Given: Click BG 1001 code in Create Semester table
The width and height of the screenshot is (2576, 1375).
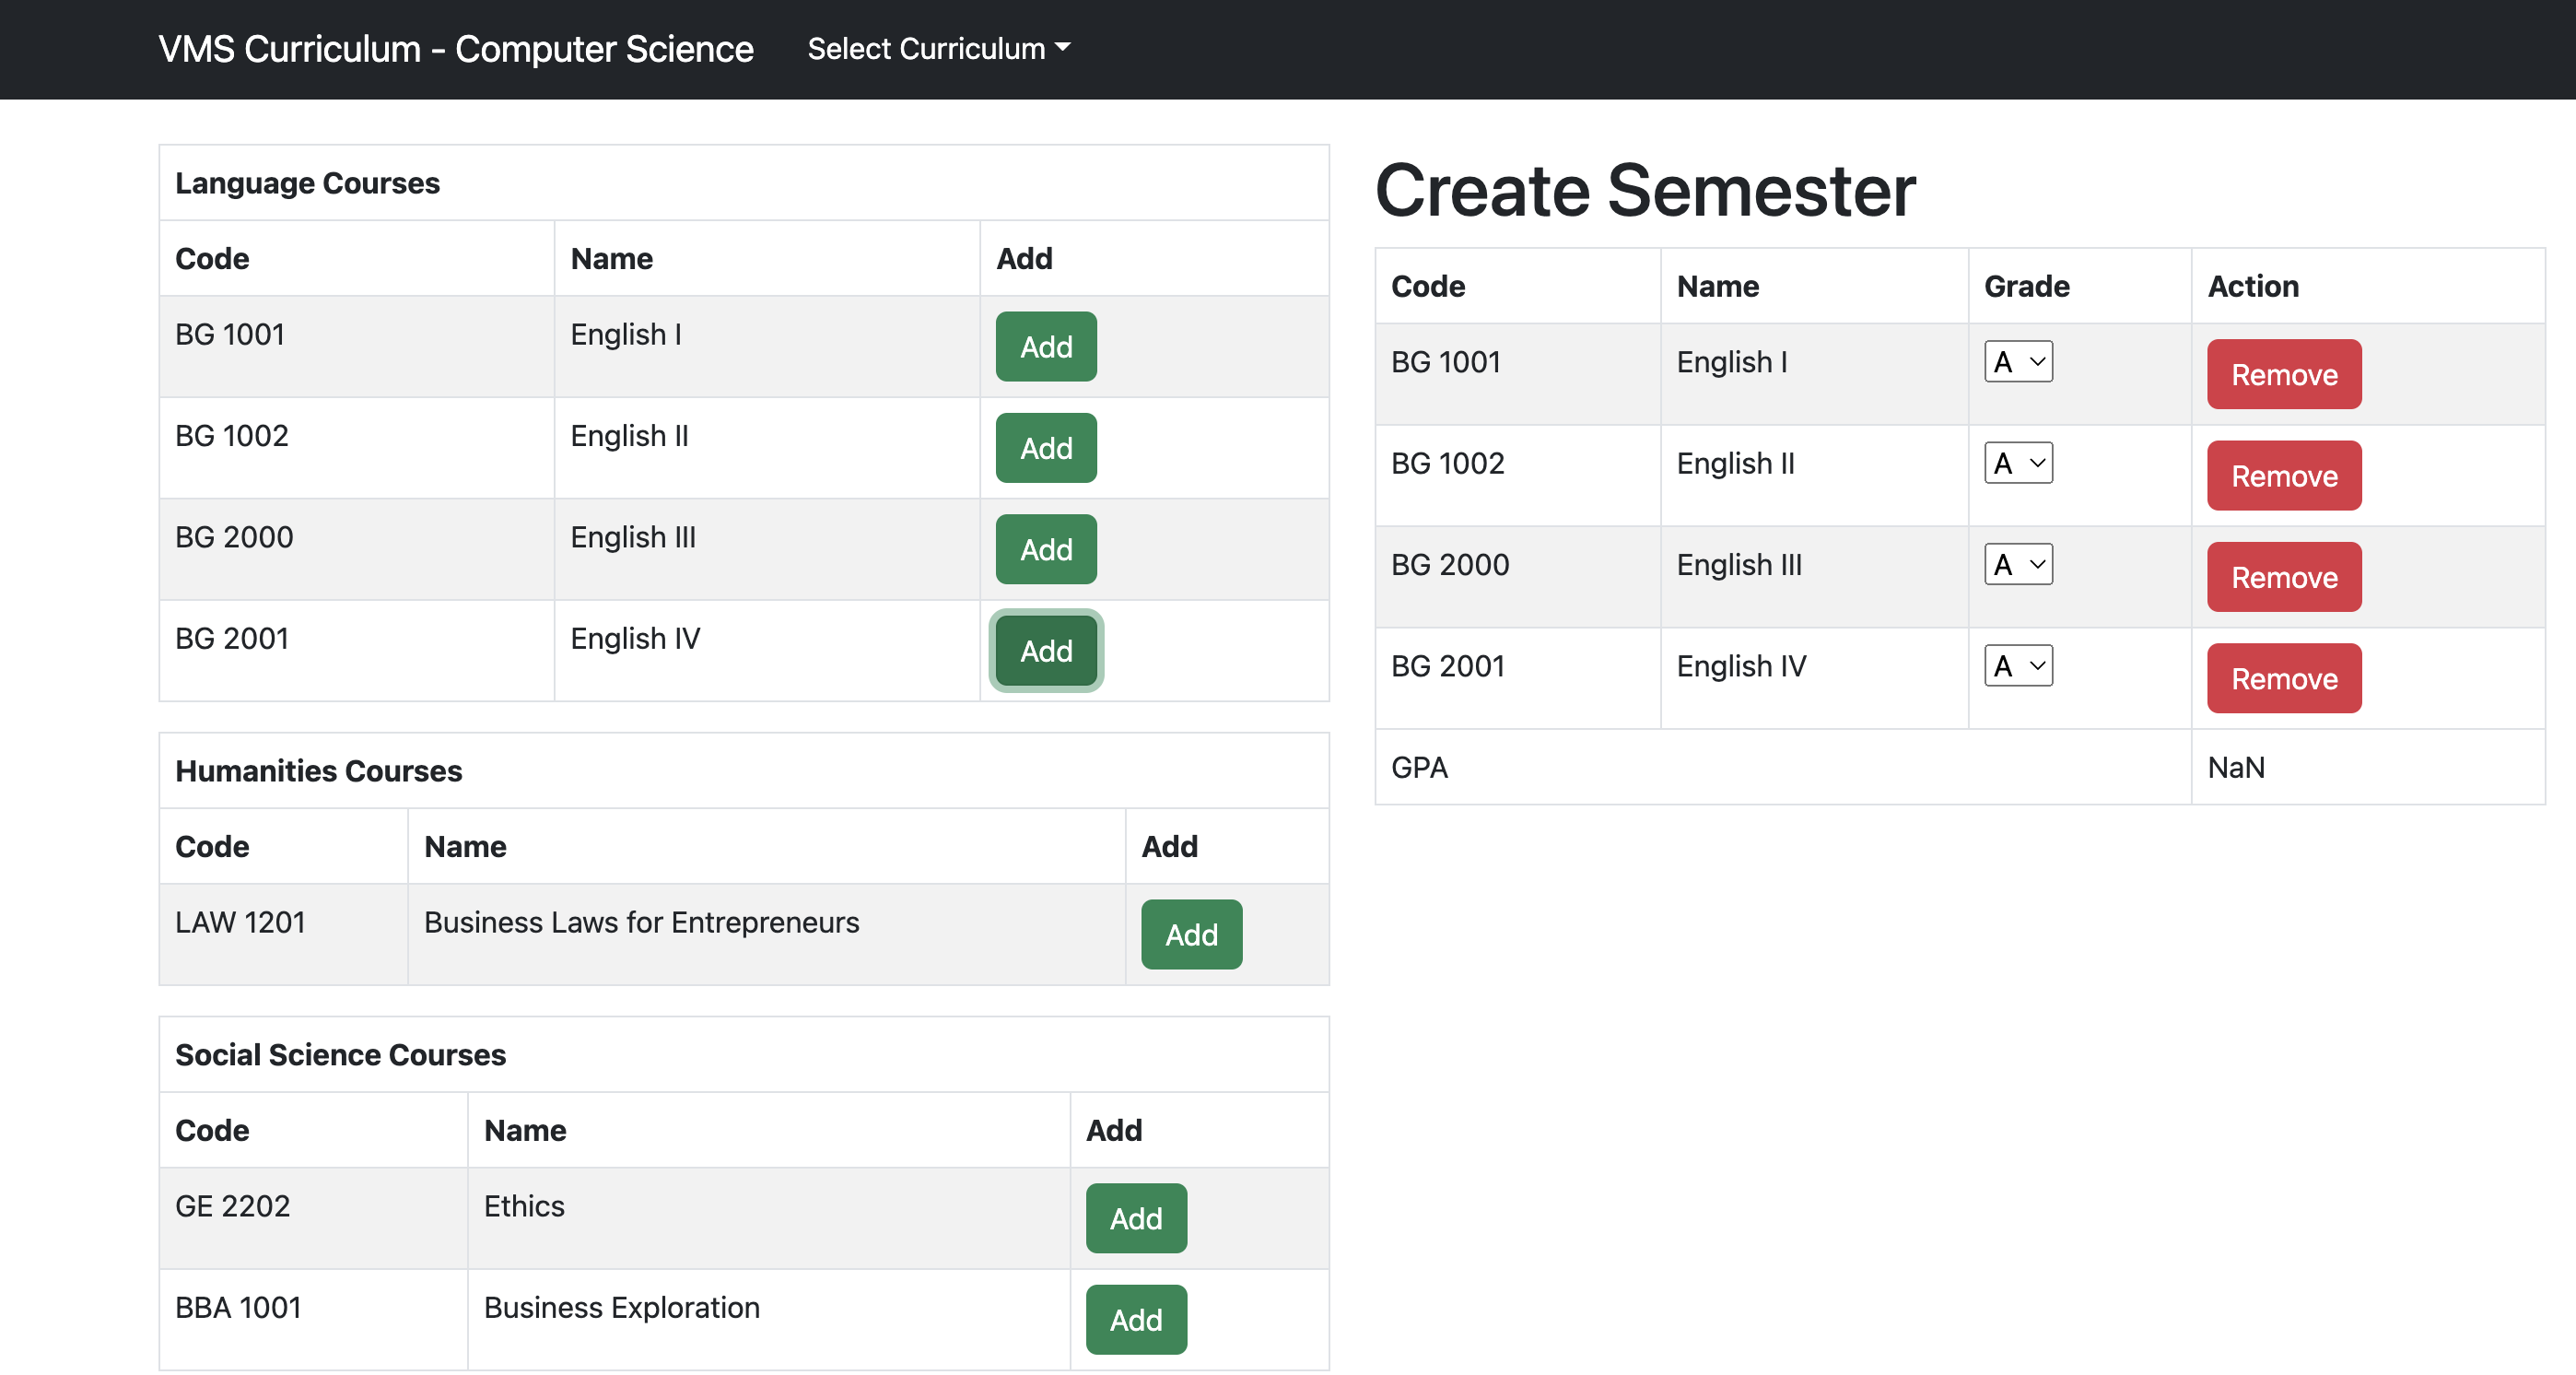Looking at the screenshot, I should coord(1445,362).
